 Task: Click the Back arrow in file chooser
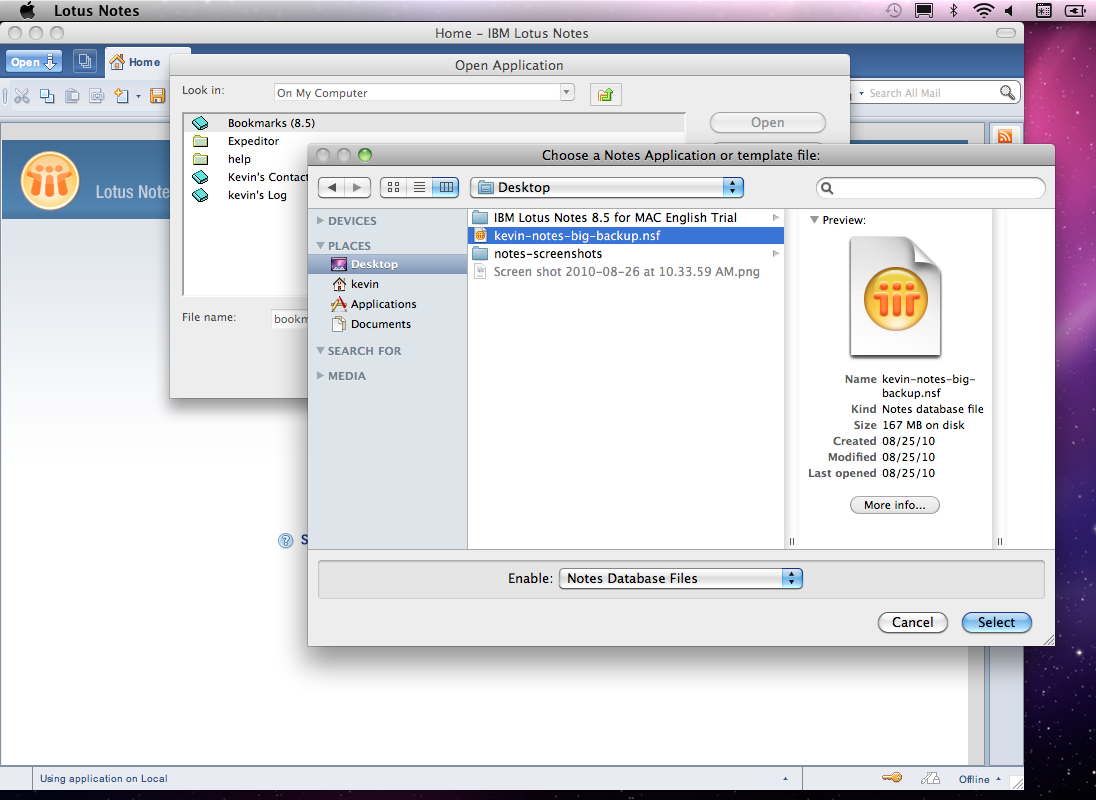coord(332,187)
